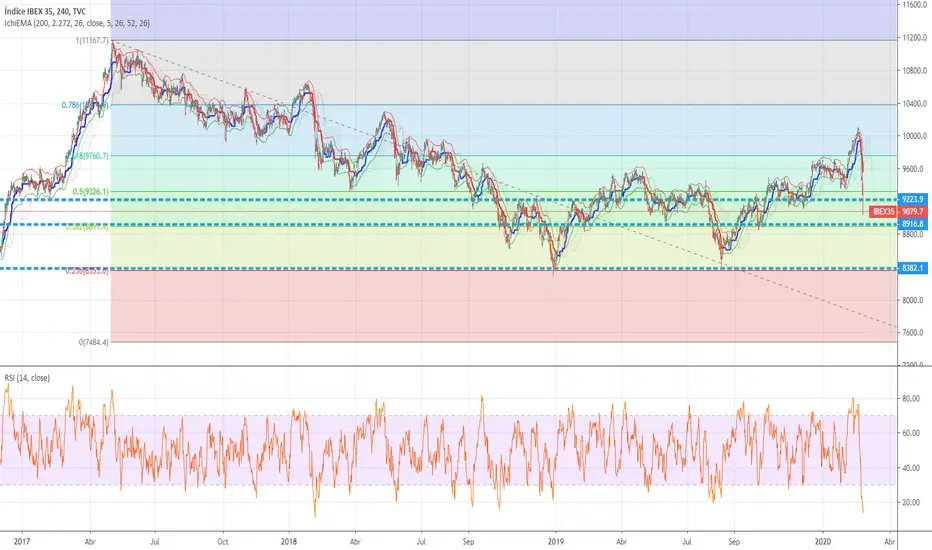
Task: Click the 10000.0 price axis label
Action: click(914, 136)
